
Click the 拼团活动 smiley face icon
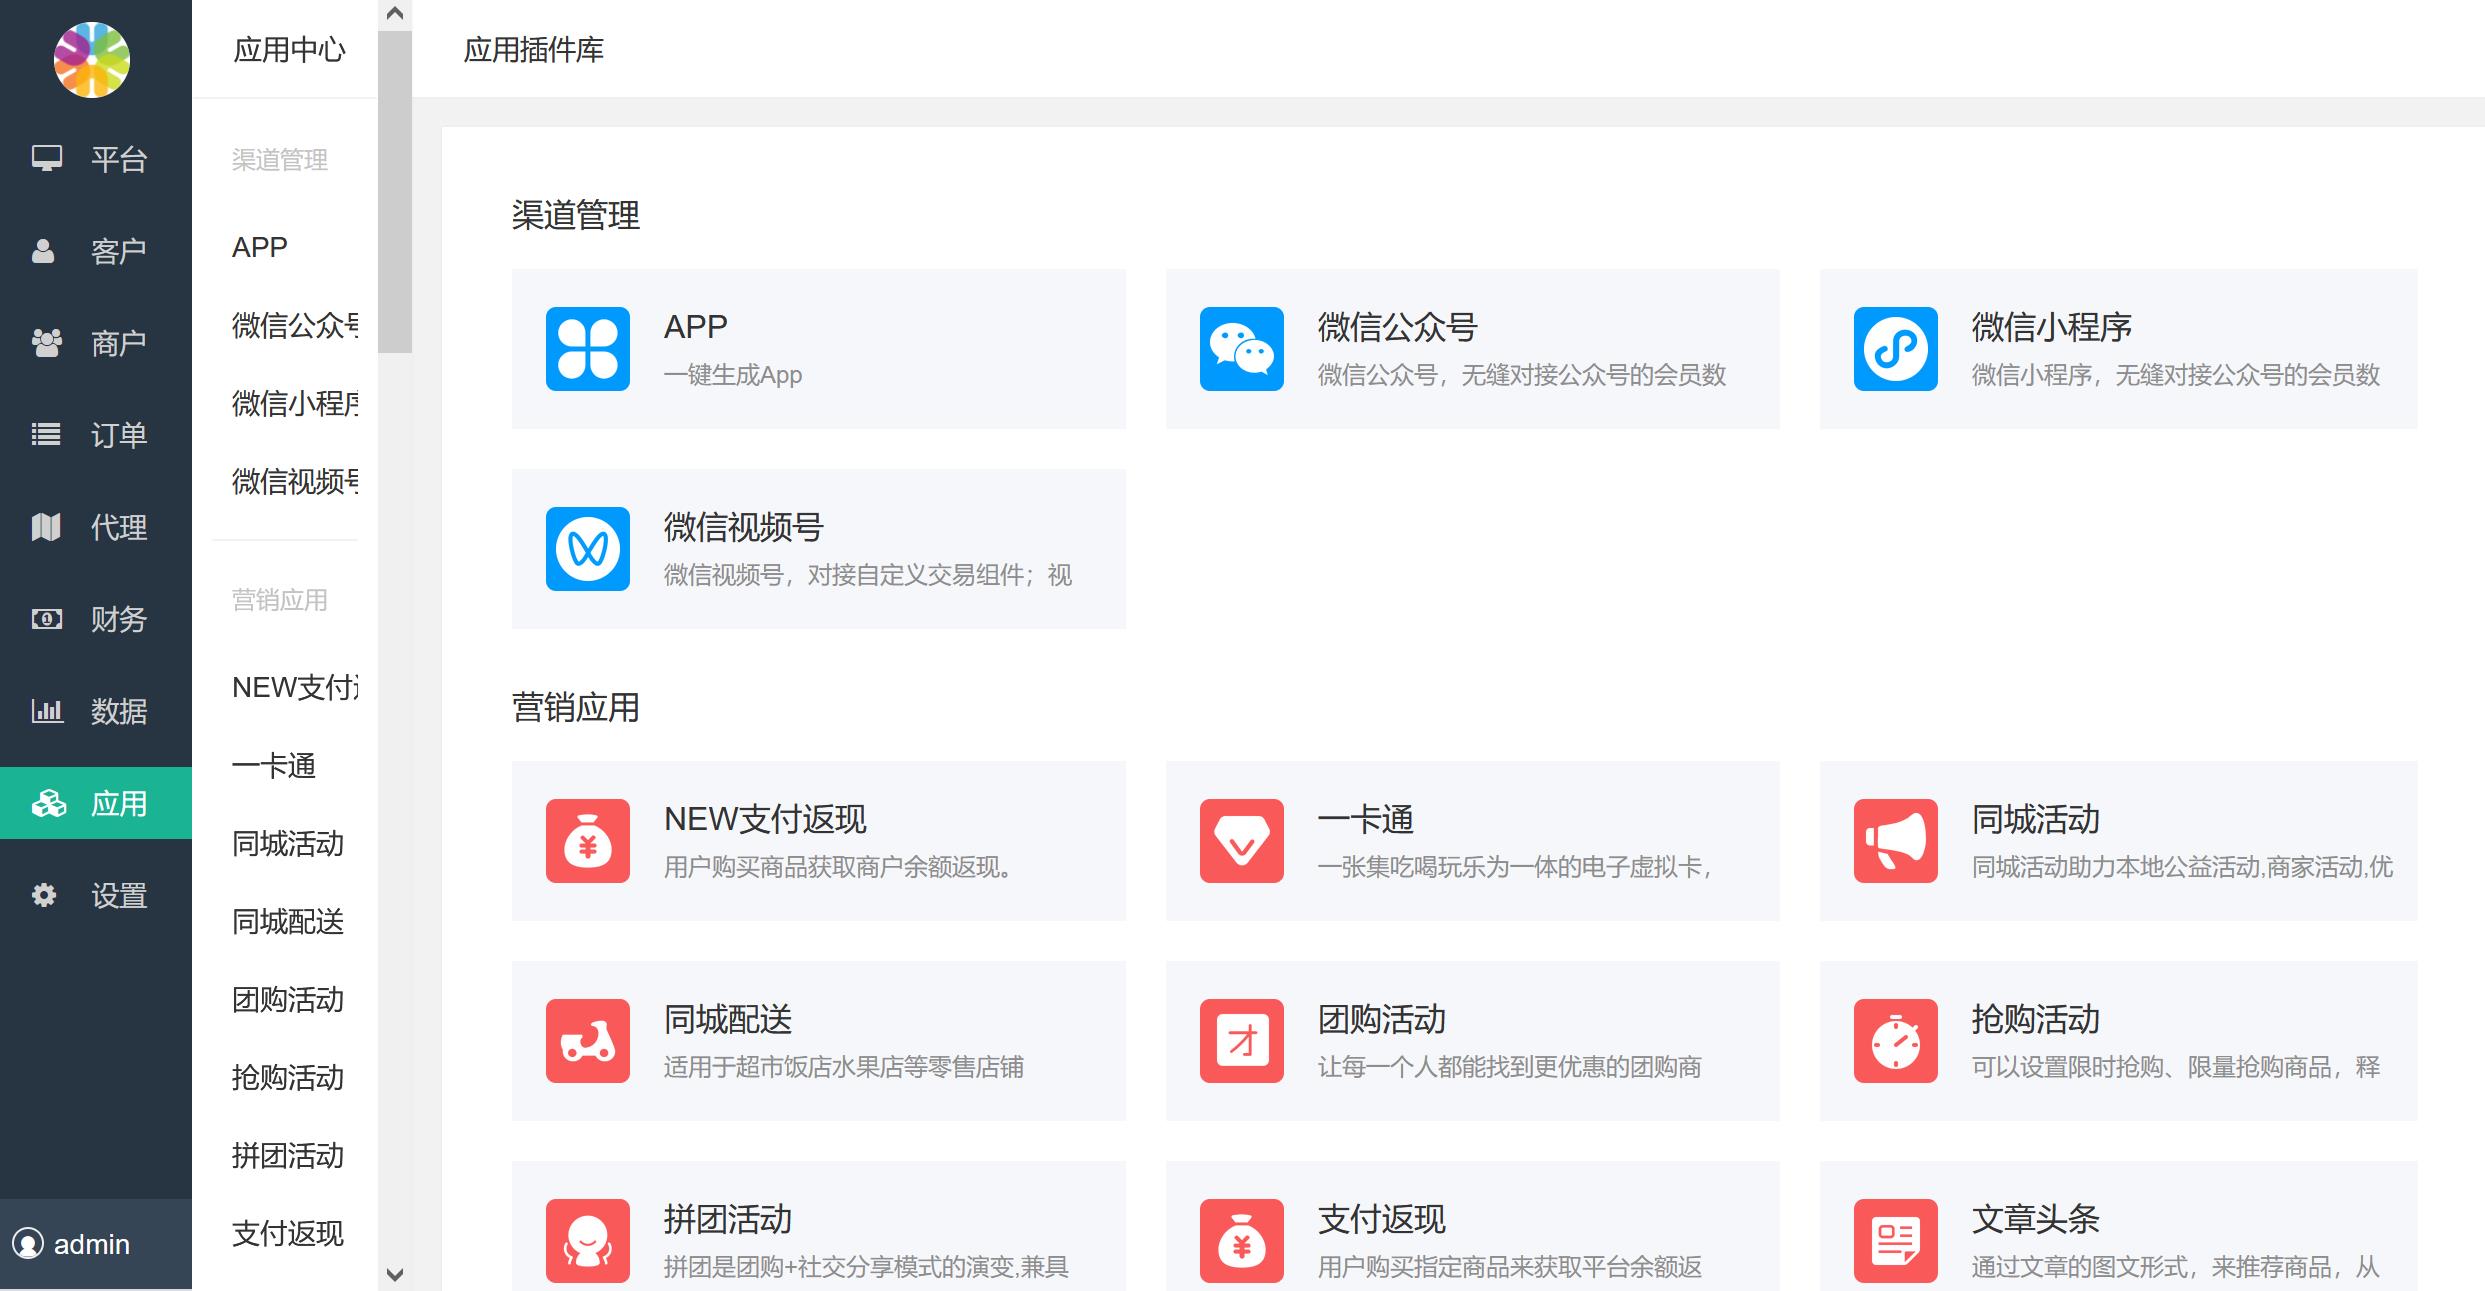click(x=587, y=1241)
